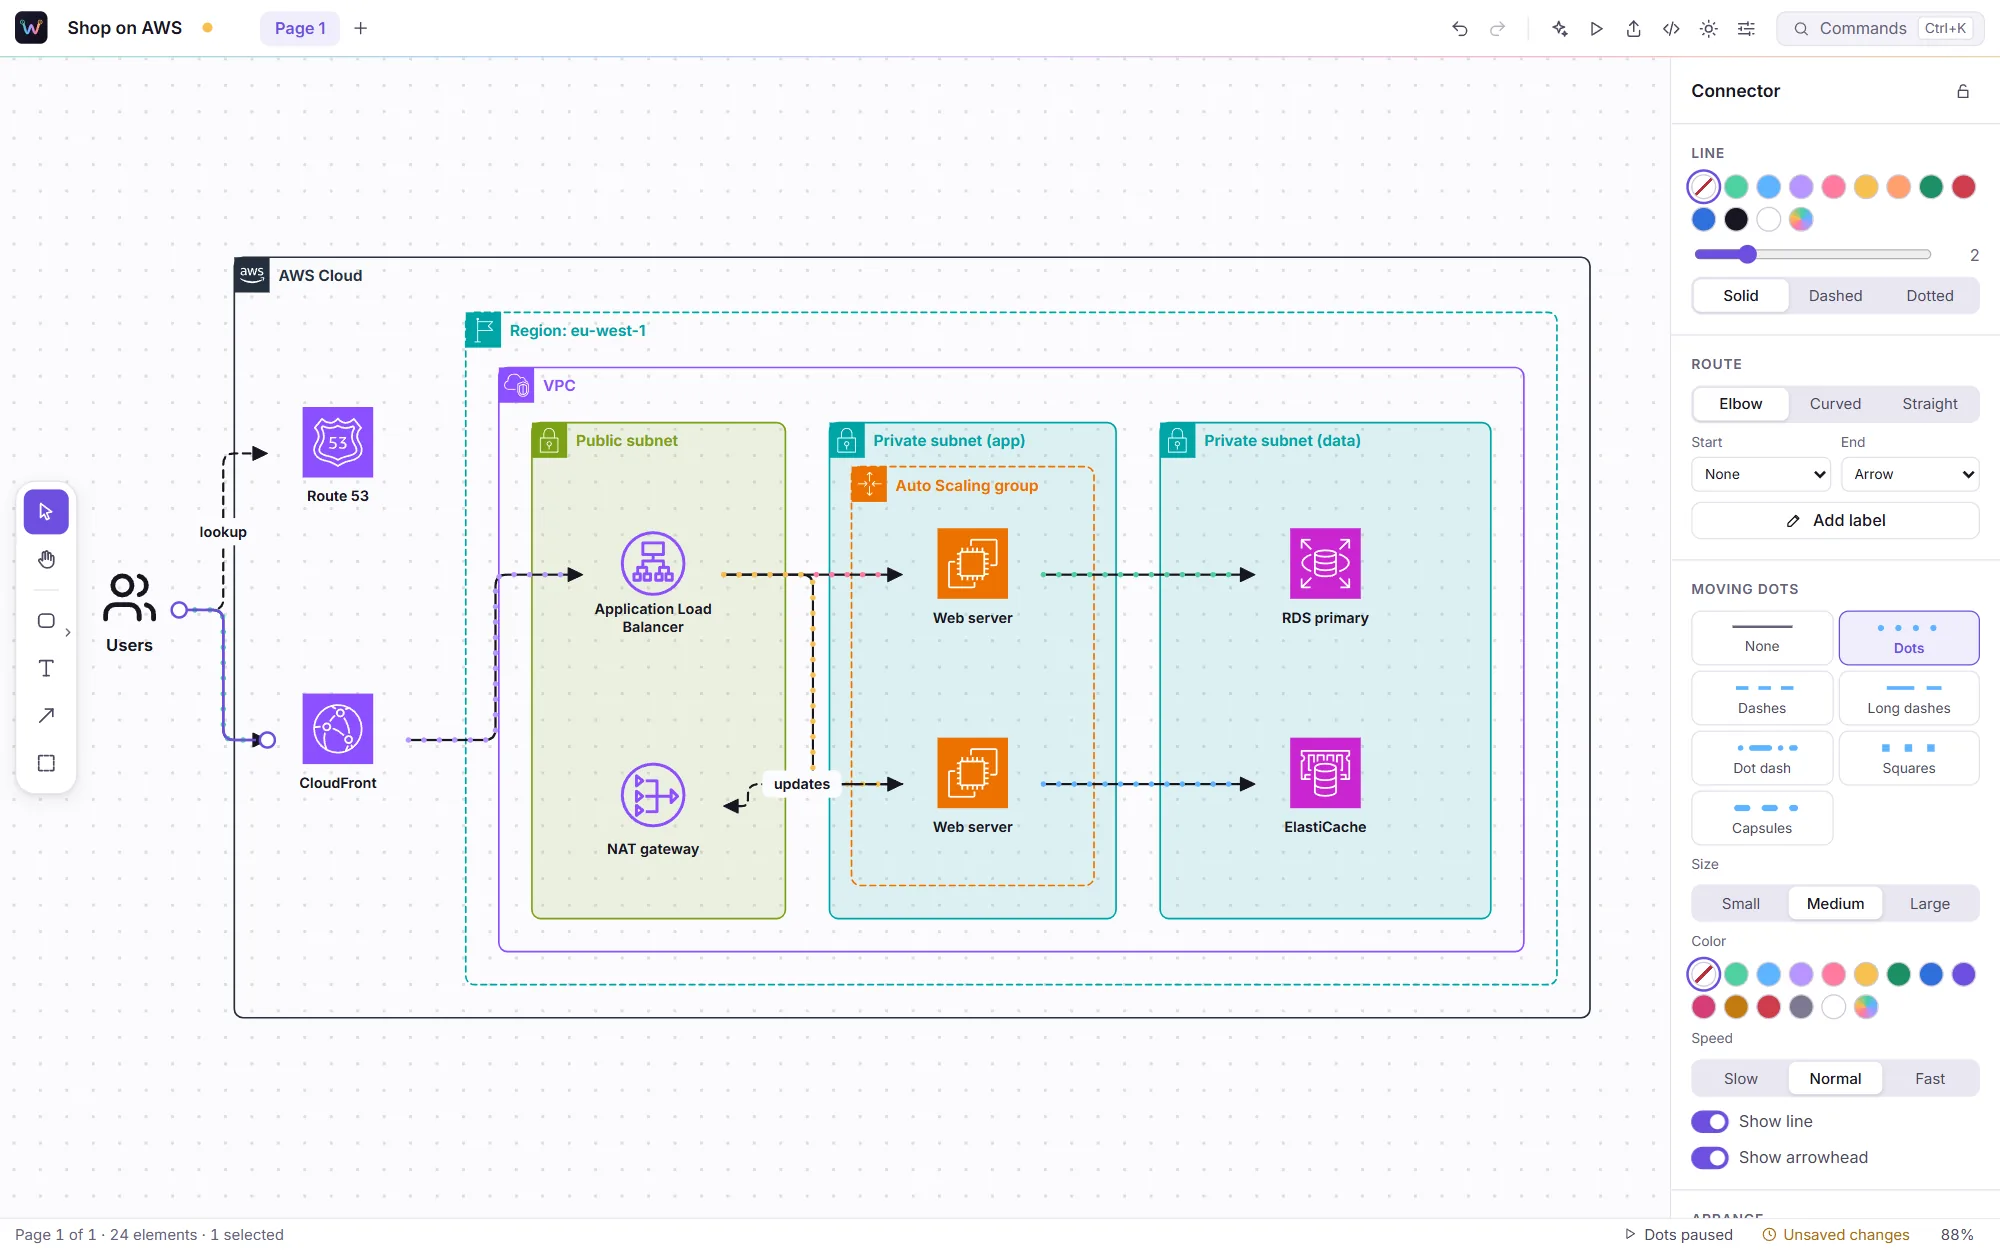Select Region: eu-west-1 group label
The height and width of the screenshot is (1250, 2000).
click(x=577, y=331)
